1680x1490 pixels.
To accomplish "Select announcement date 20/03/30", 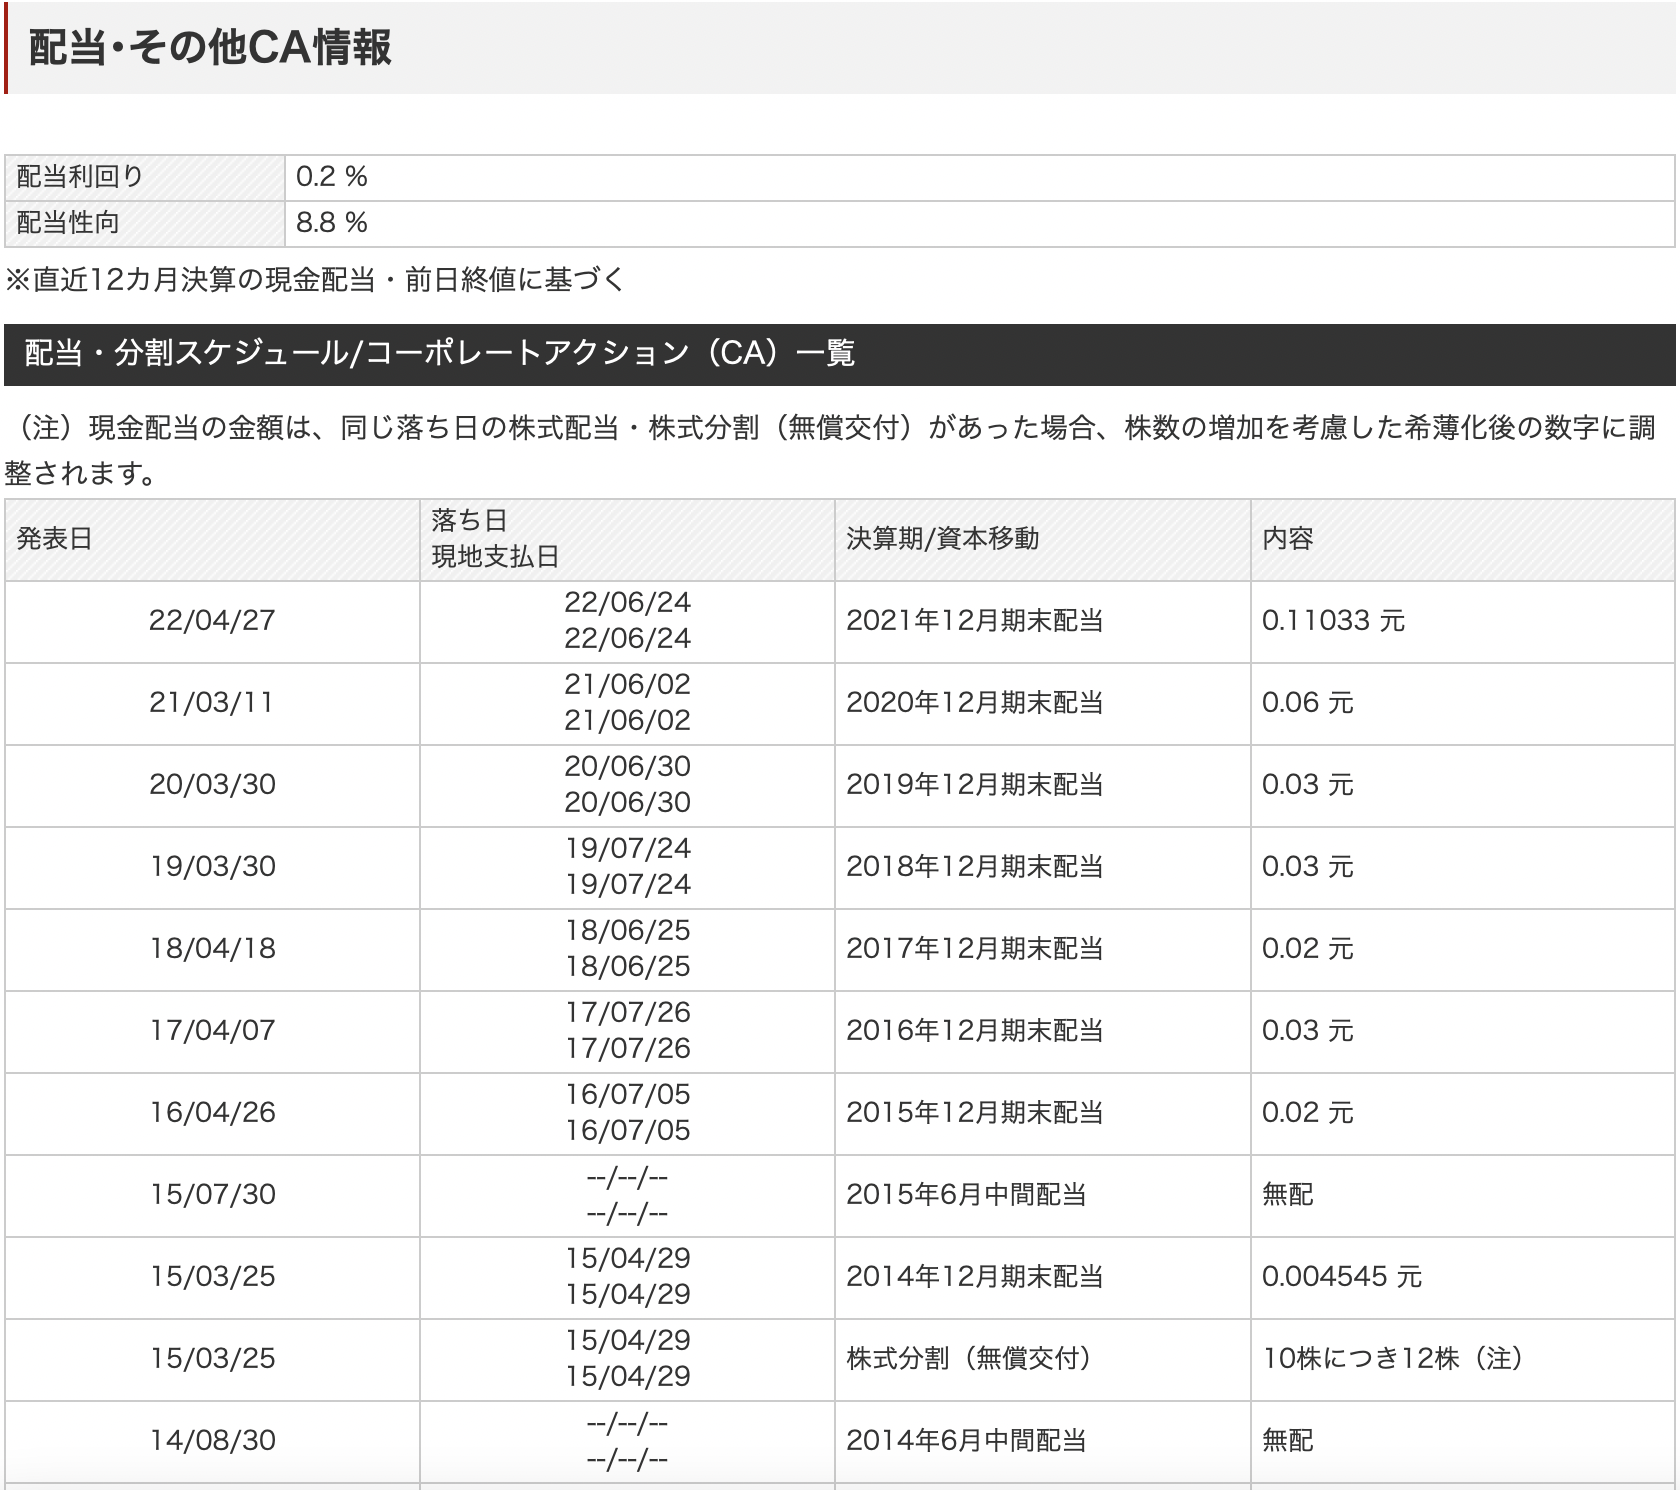I will point(212,785).
